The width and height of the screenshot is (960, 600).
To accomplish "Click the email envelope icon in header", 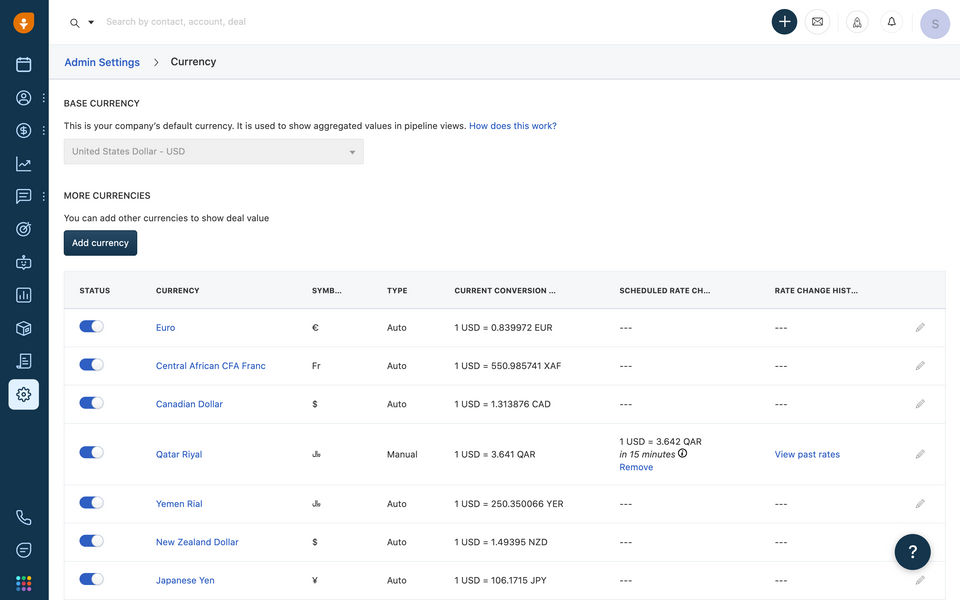I will tap(817, 22).
